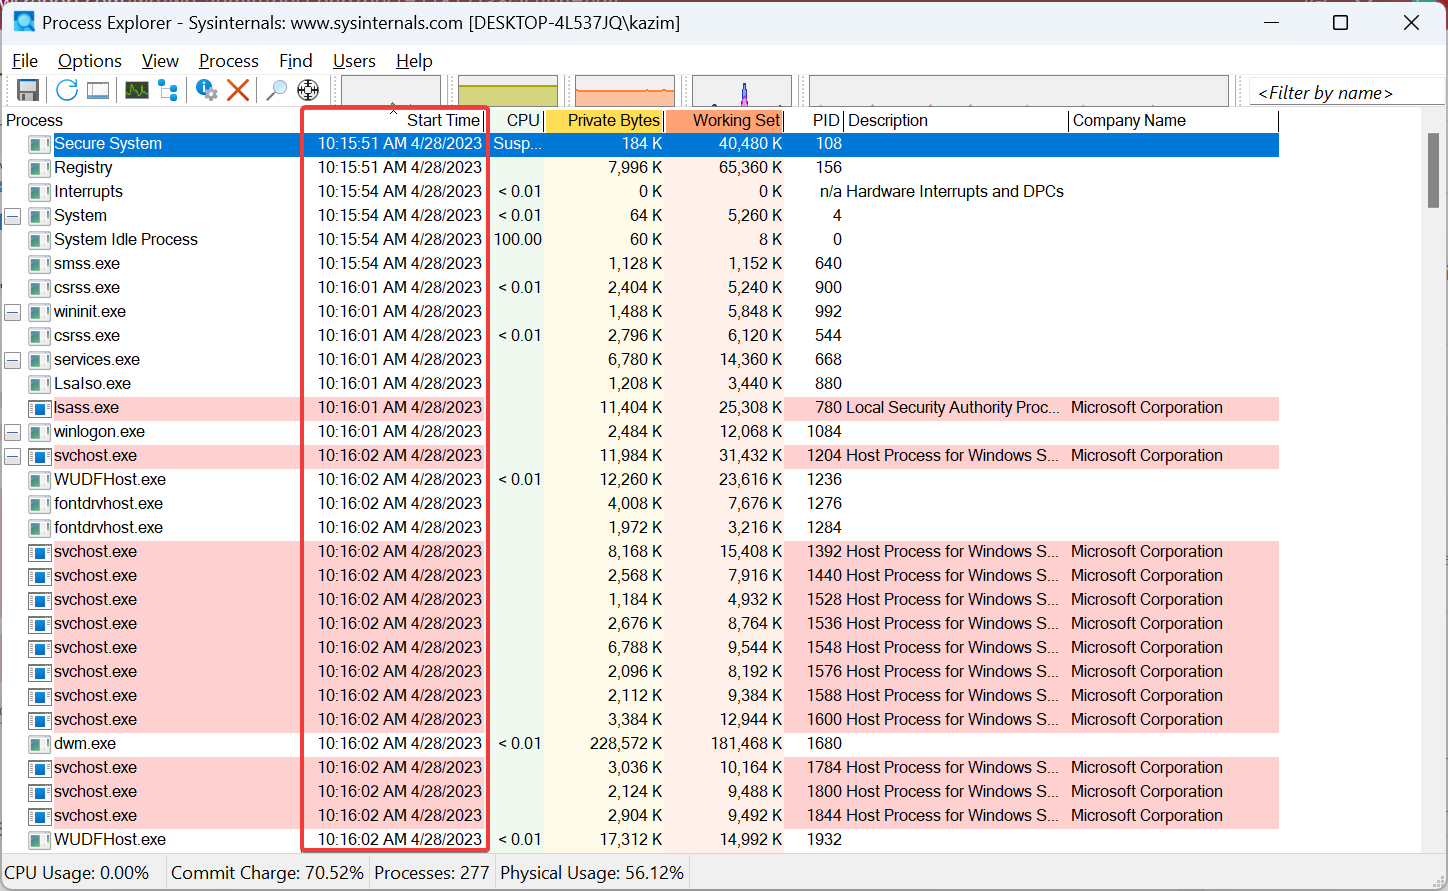
Task: Click the PID 1680 cell
Action: [x=825, y=744]
